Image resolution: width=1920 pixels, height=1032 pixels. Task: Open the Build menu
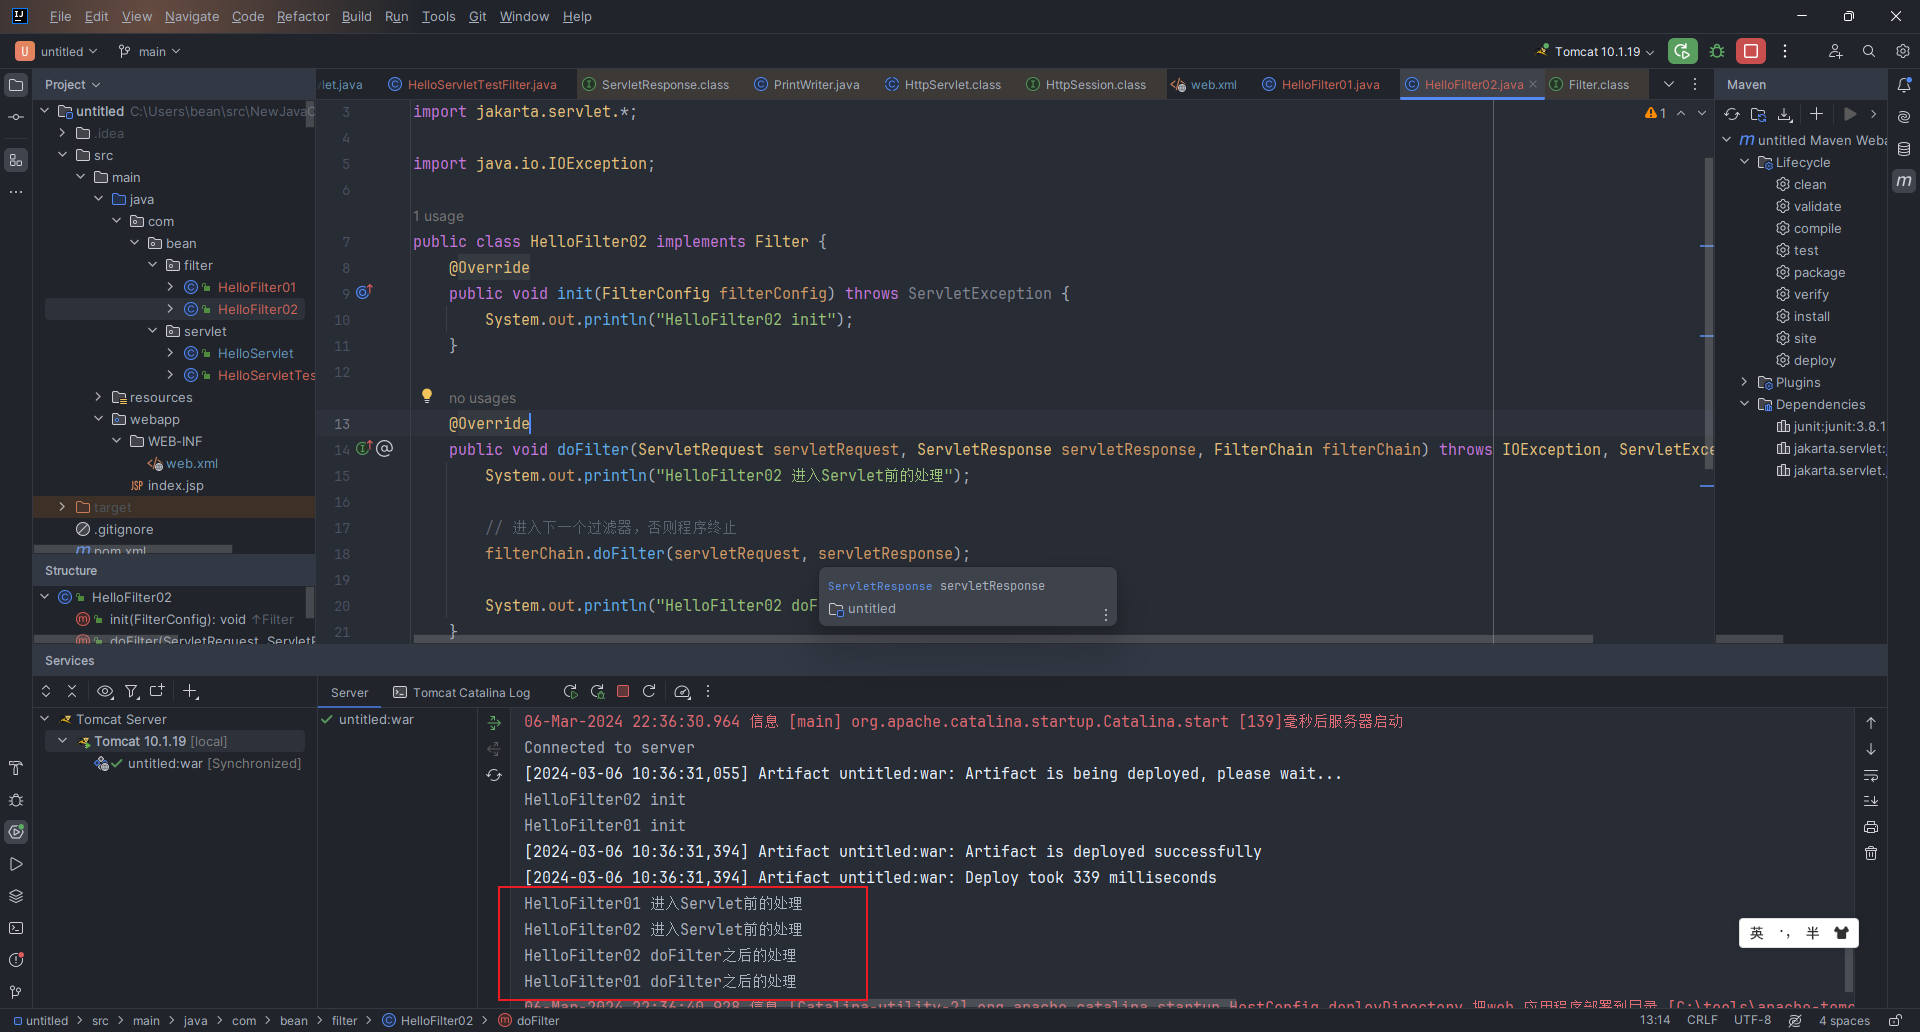coord(356,16)
